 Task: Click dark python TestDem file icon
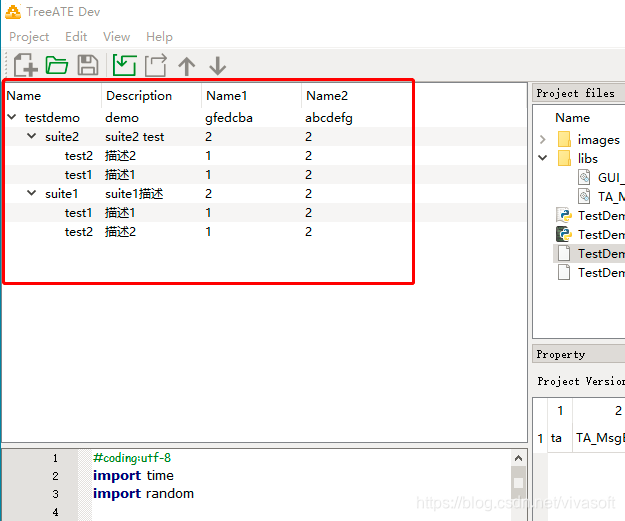pos(564,234)
